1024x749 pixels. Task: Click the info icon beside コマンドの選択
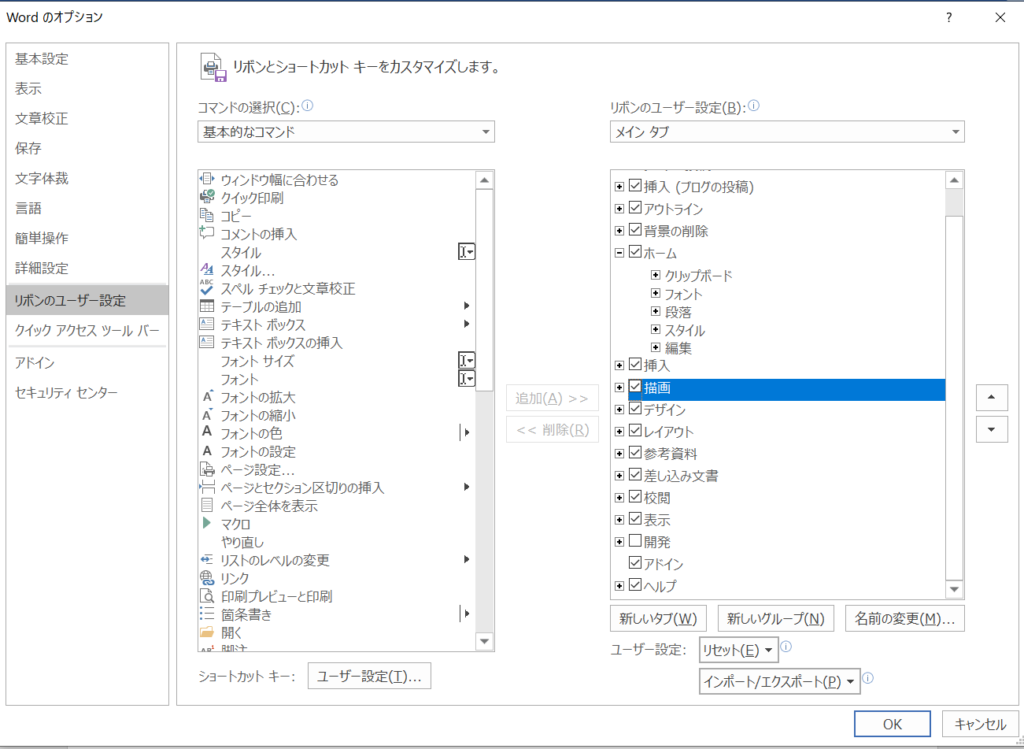[x=308, y=105]
